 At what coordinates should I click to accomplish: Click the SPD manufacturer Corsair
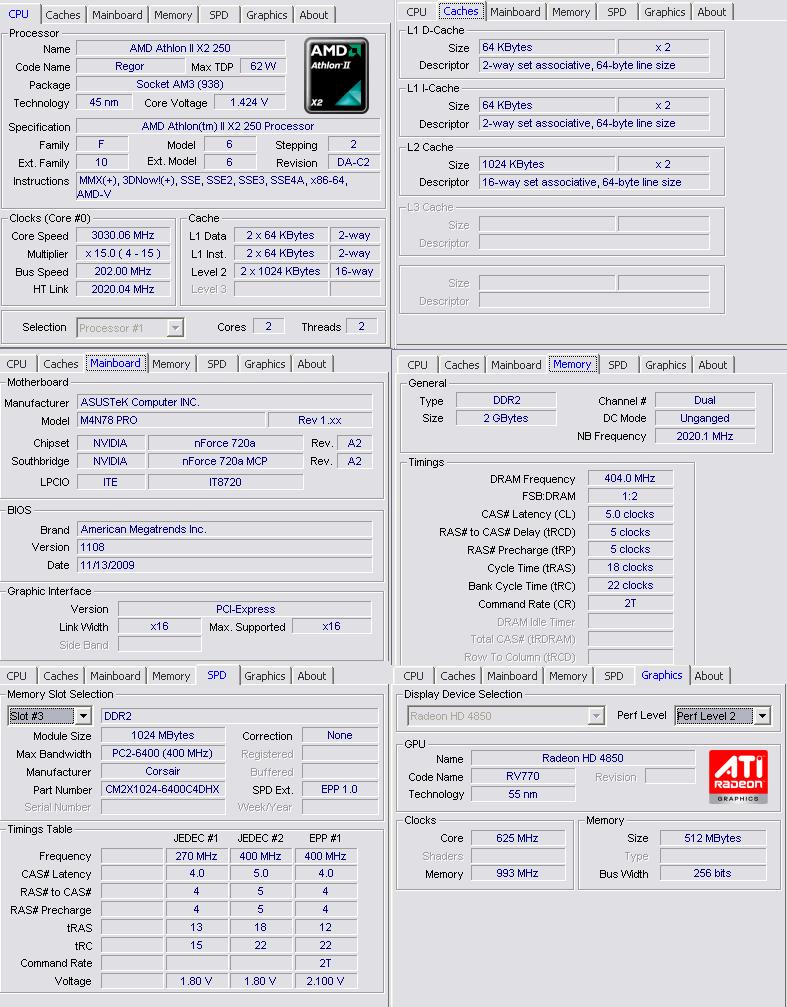click(x=163, y=771)
